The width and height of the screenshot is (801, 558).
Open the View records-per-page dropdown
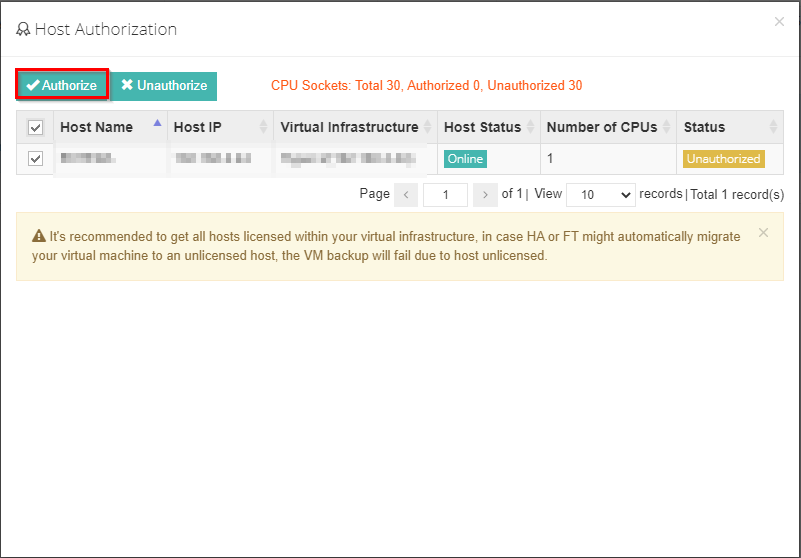click(x=601, y=195)
